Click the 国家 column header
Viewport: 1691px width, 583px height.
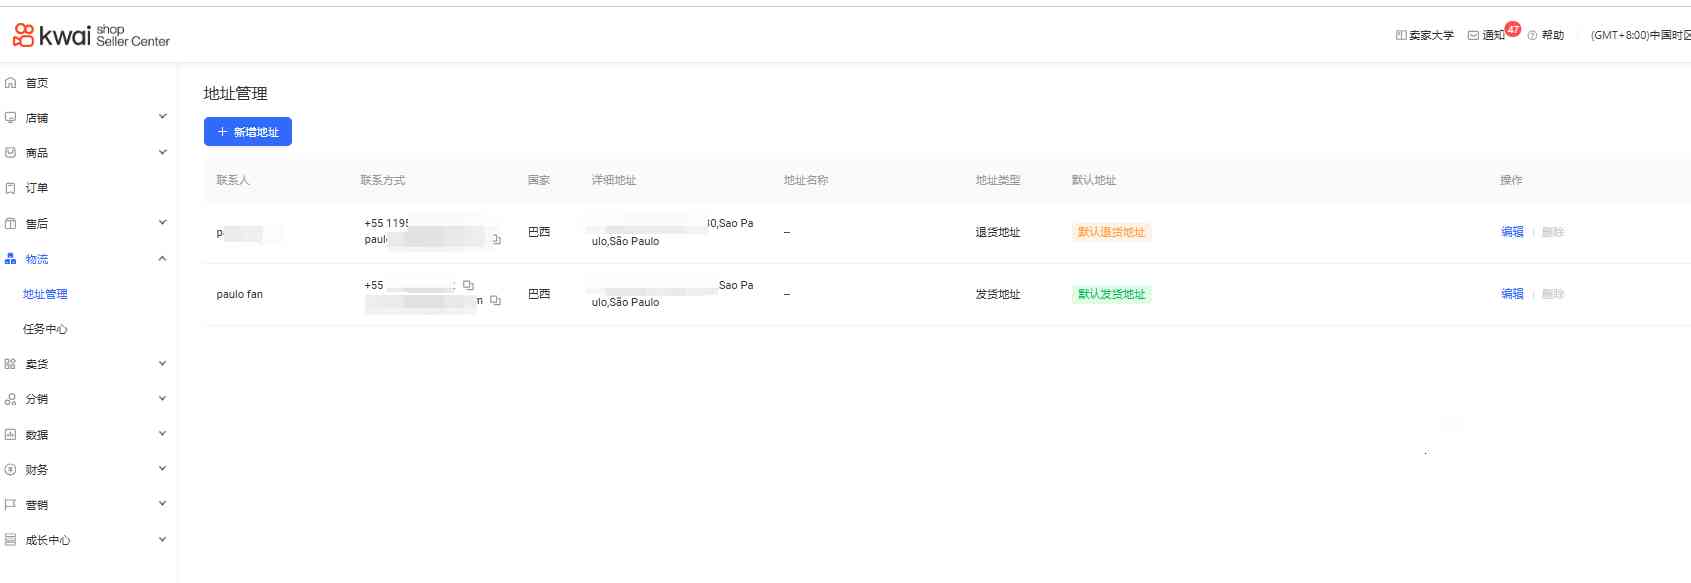(x=539, y=180)
